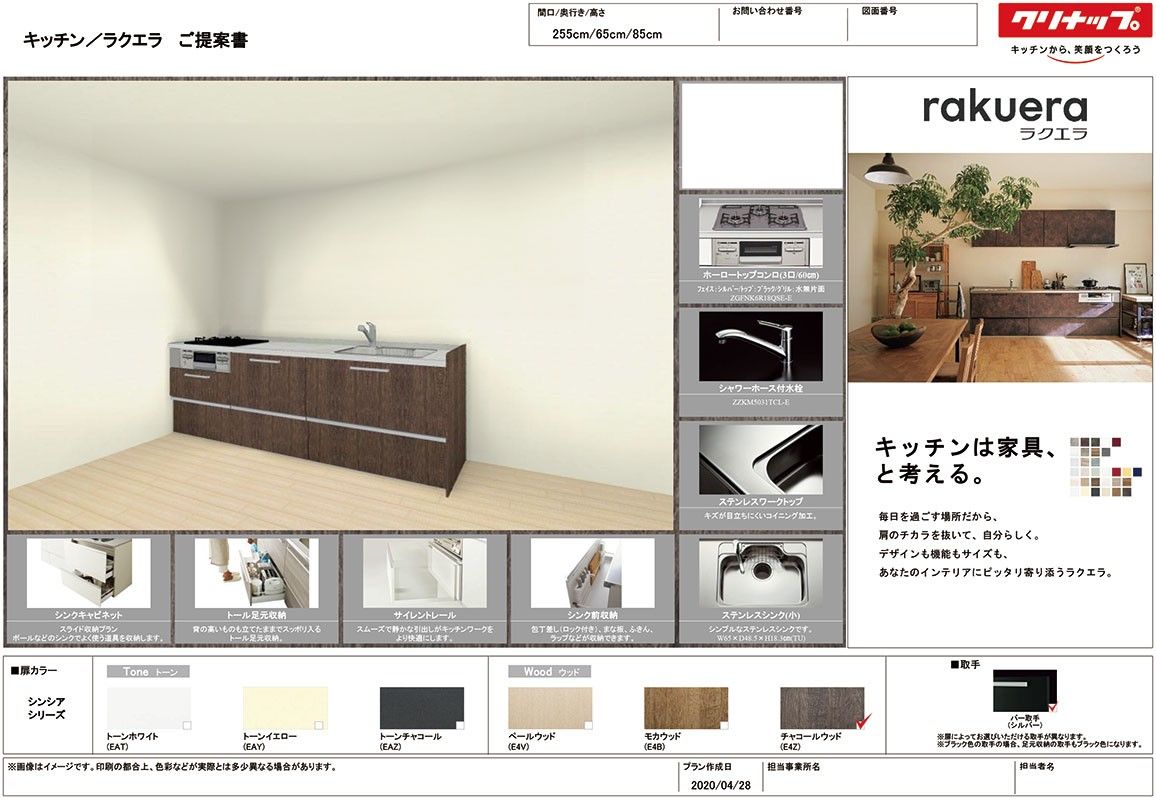Click the Cleanup brand logo
This screenshot has height=800, width=1156.
pyautogui.click(x=1075, y=21)
